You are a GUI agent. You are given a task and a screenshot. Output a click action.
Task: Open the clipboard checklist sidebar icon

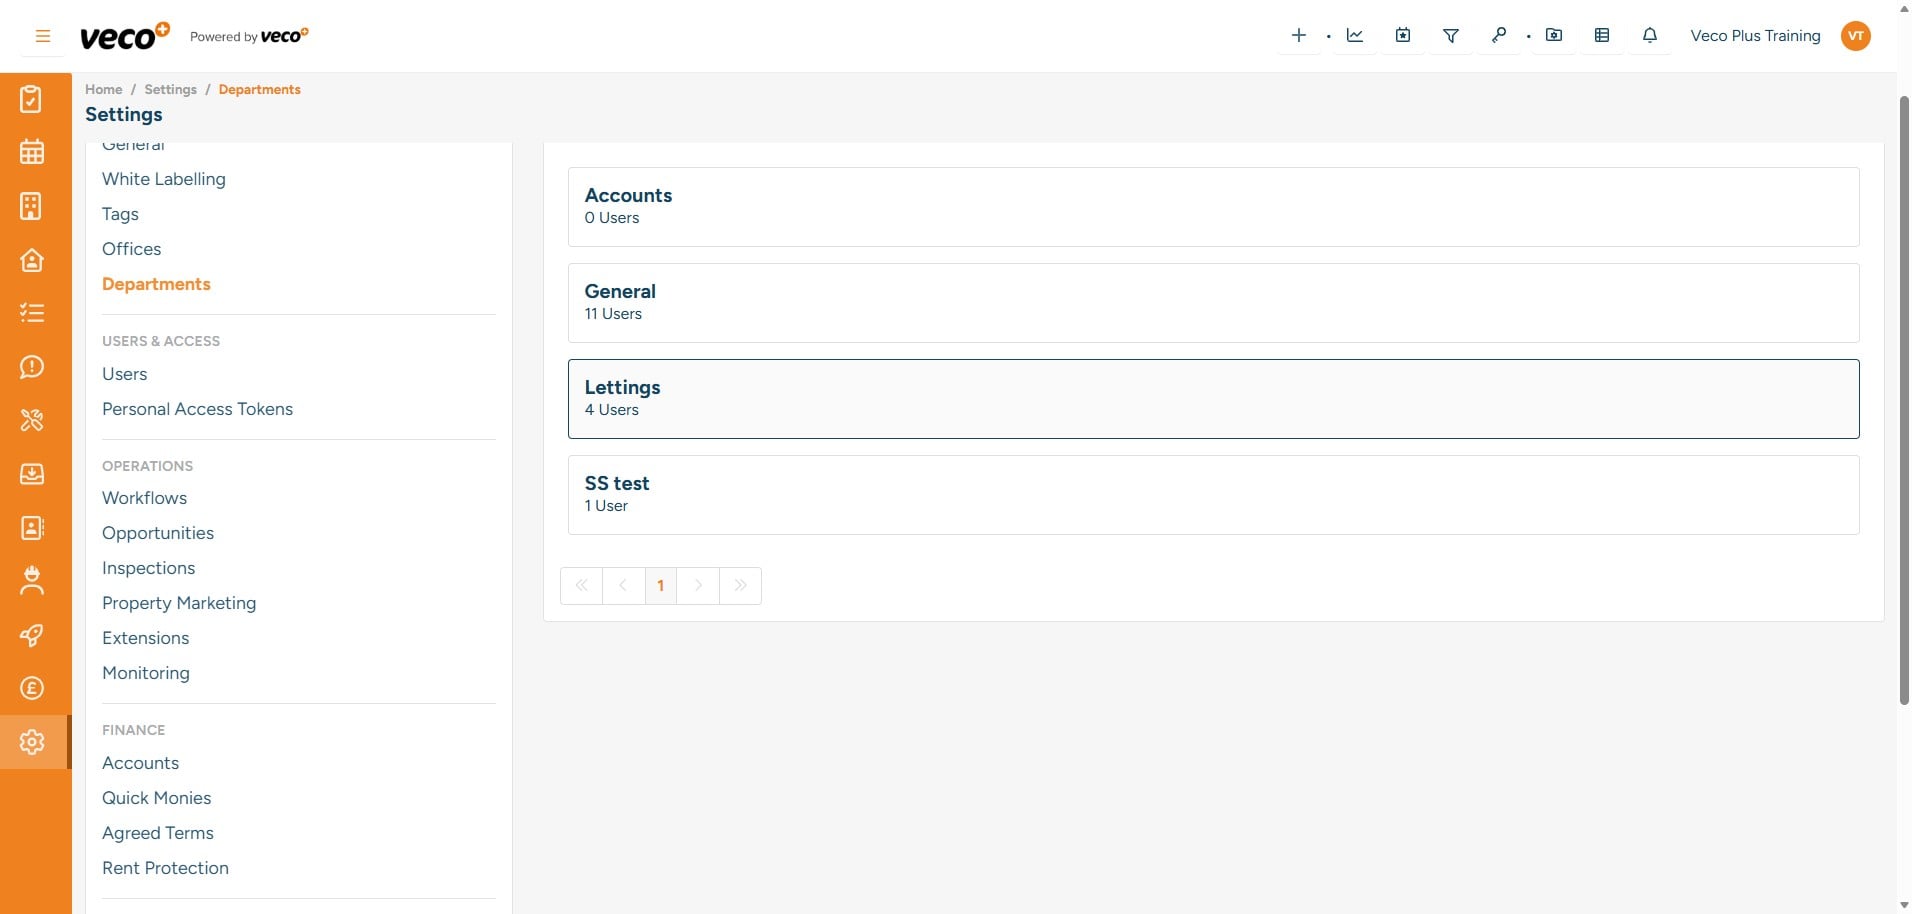pyautogui.click(x=32, y=99)
